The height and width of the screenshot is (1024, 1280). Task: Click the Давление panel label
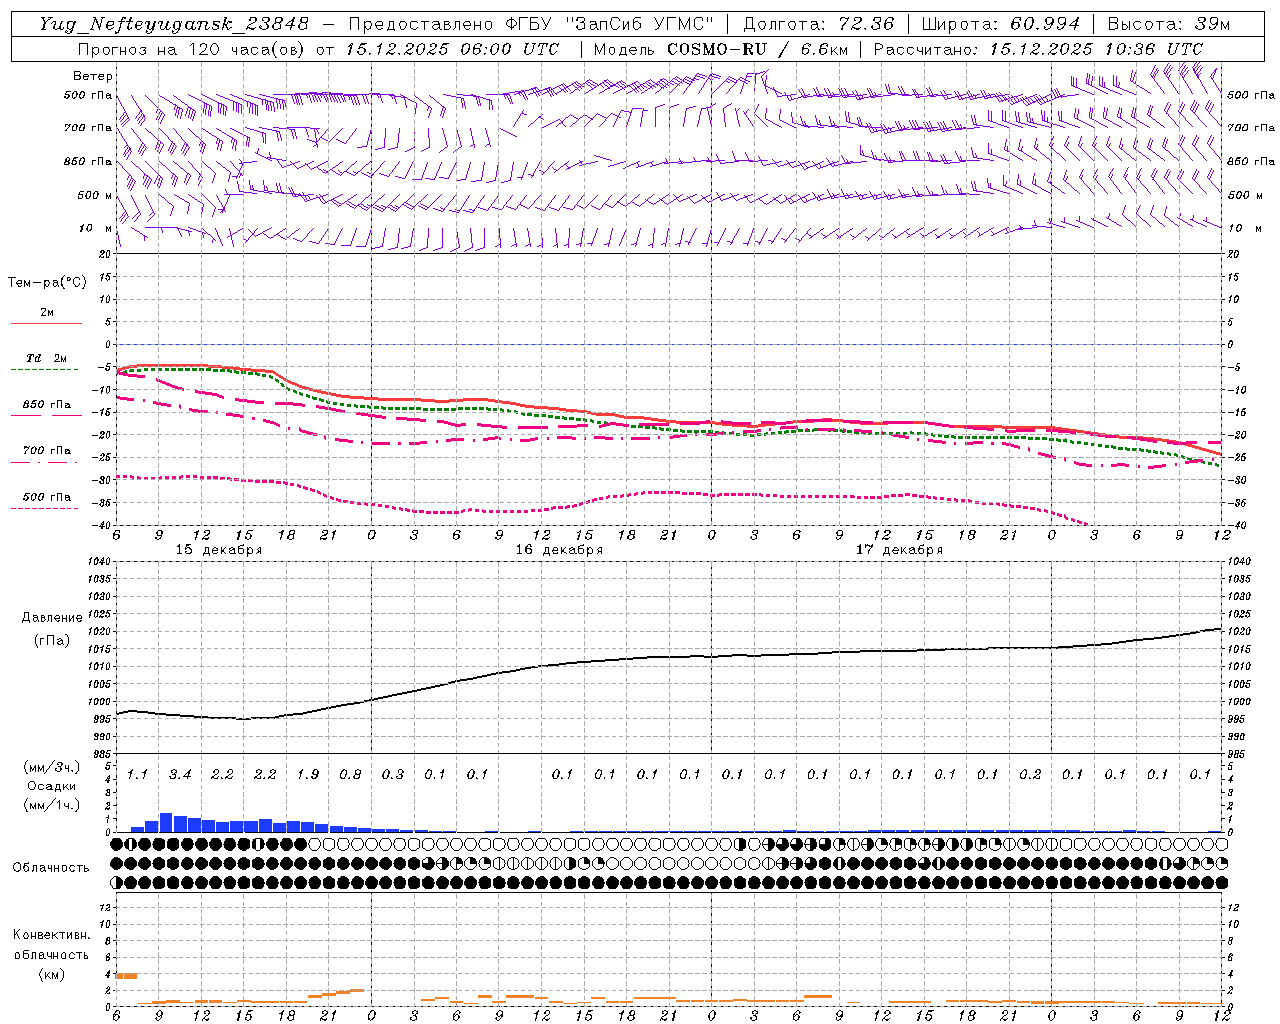[52, 618]
